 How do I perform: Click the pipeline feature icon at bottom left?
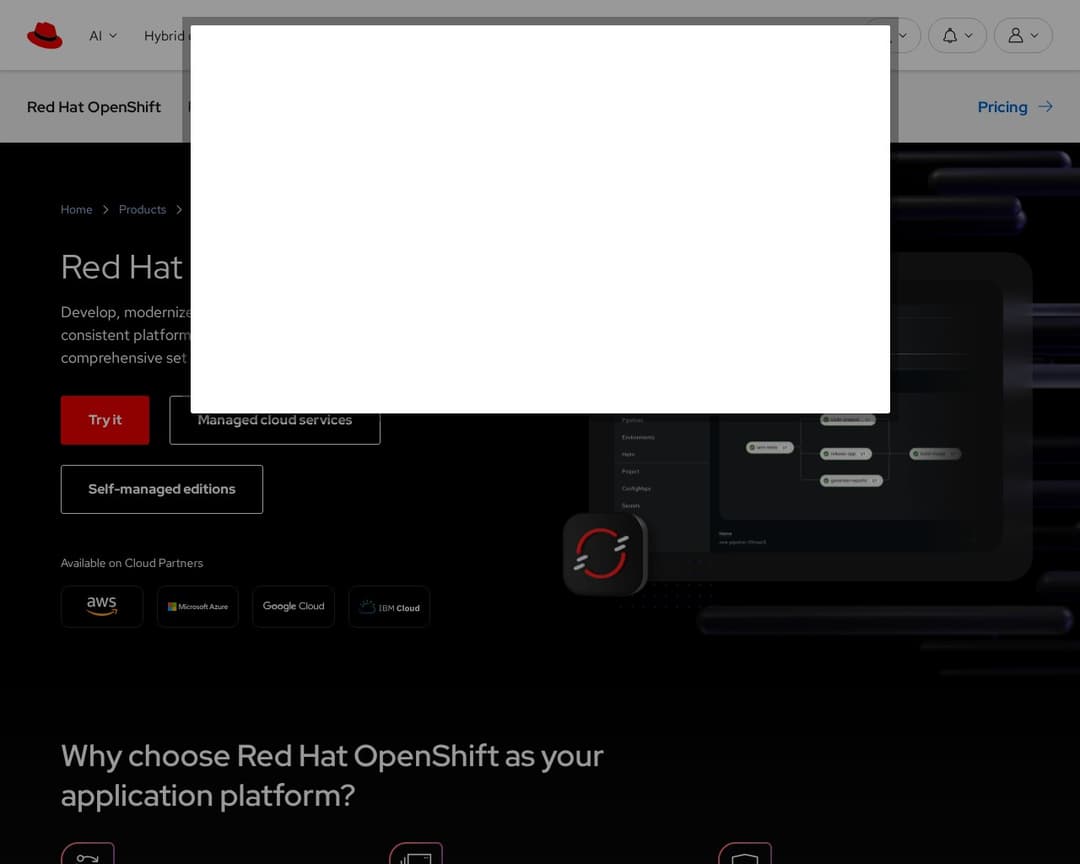[x=88, y=856]
